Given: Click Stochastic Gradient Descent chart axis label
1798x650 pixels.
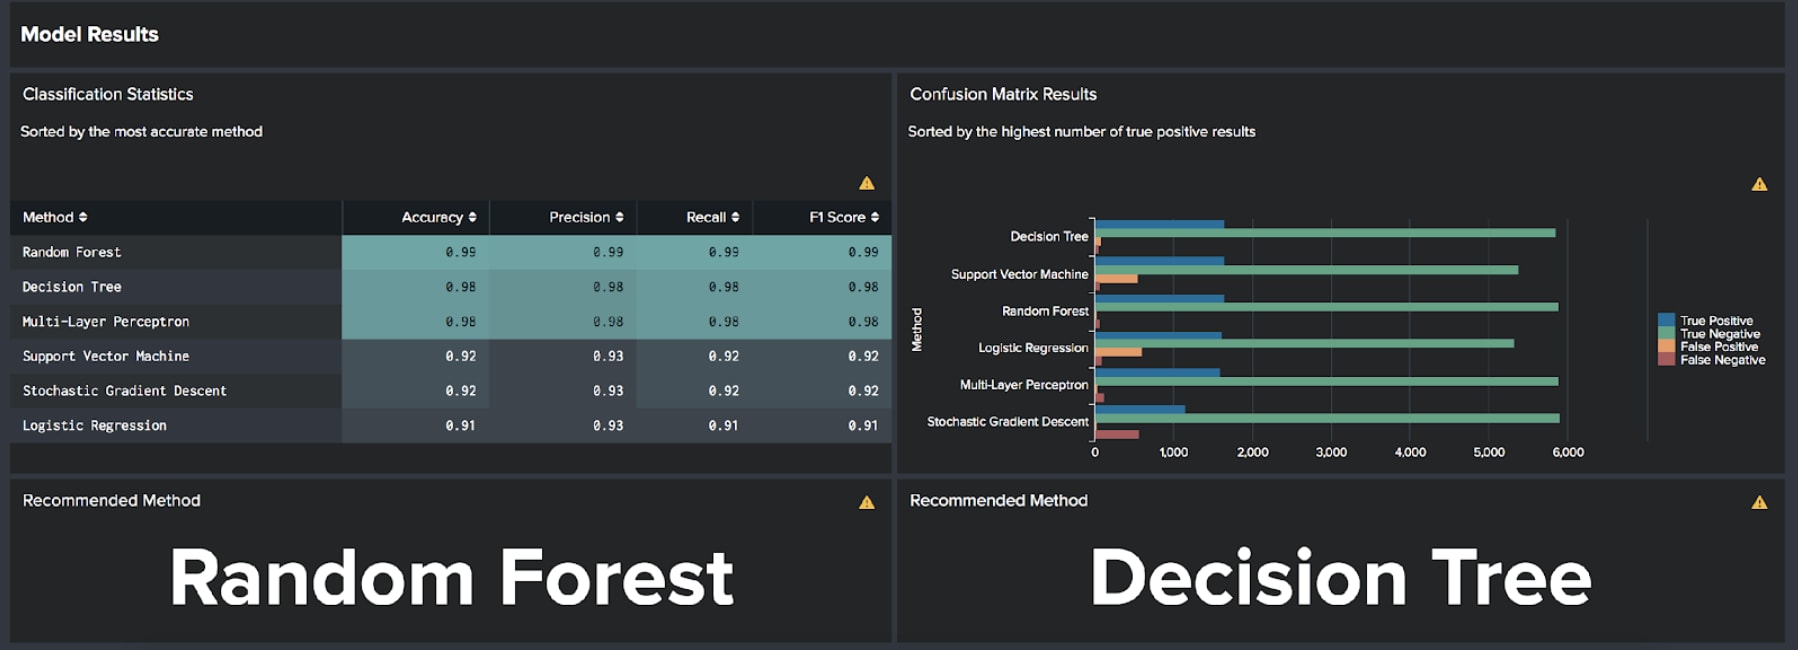Looking at the screenshot, I should point(1007,421).
